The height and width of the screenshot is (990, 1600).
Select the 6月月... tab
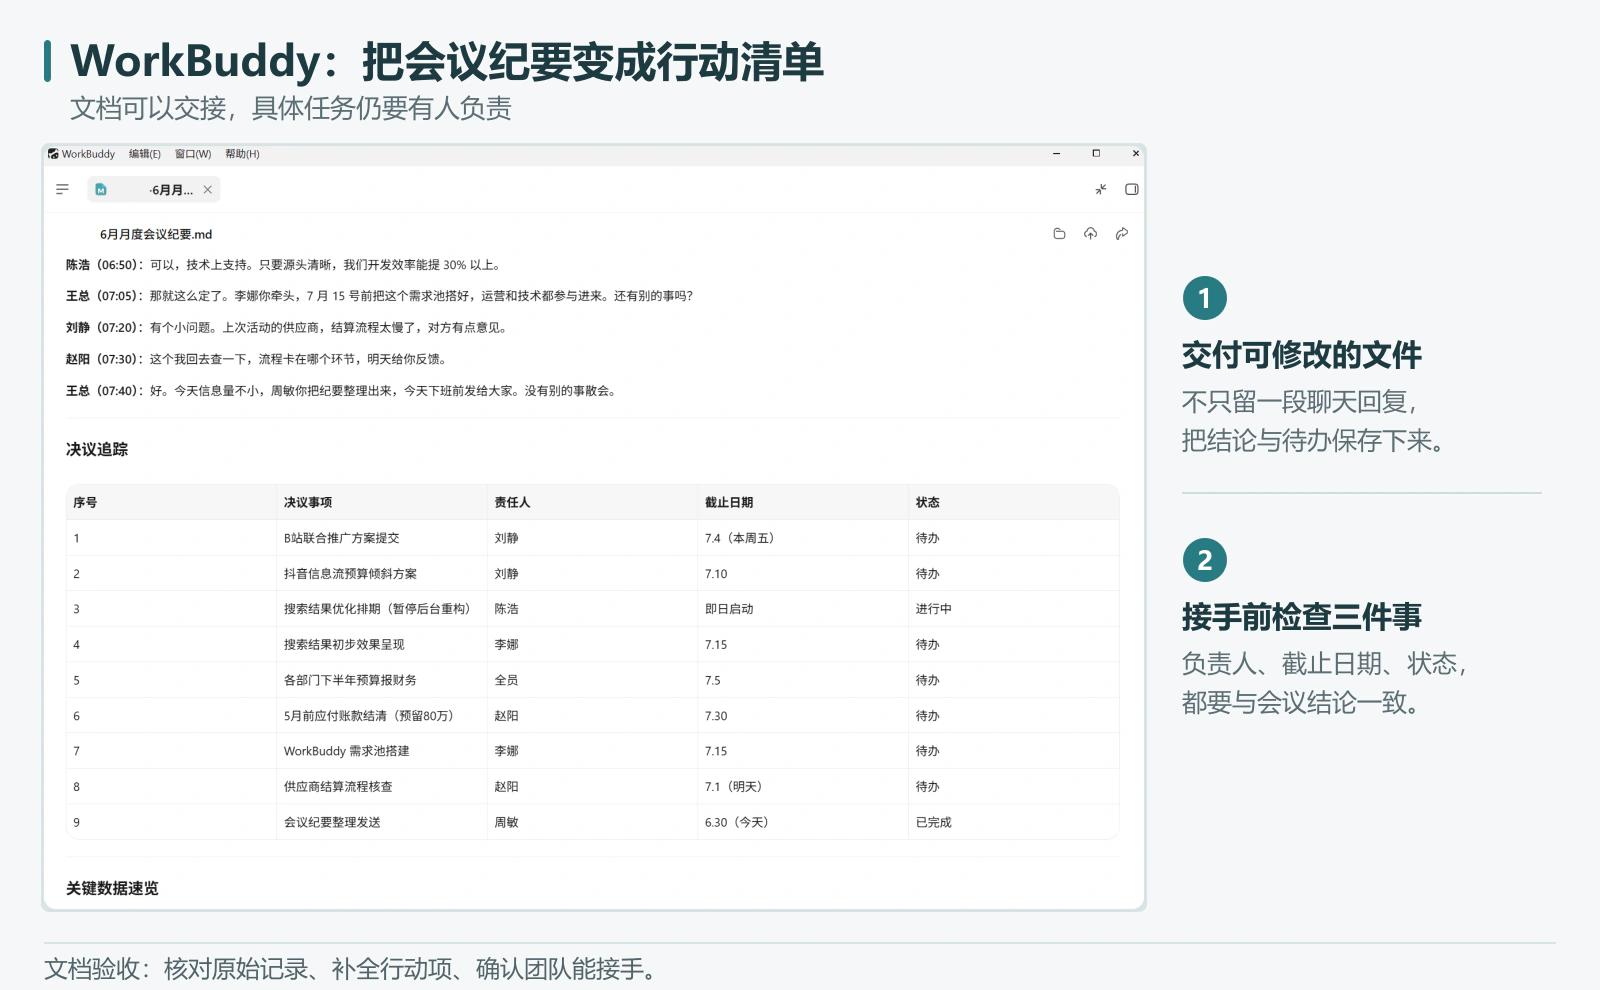154,189
